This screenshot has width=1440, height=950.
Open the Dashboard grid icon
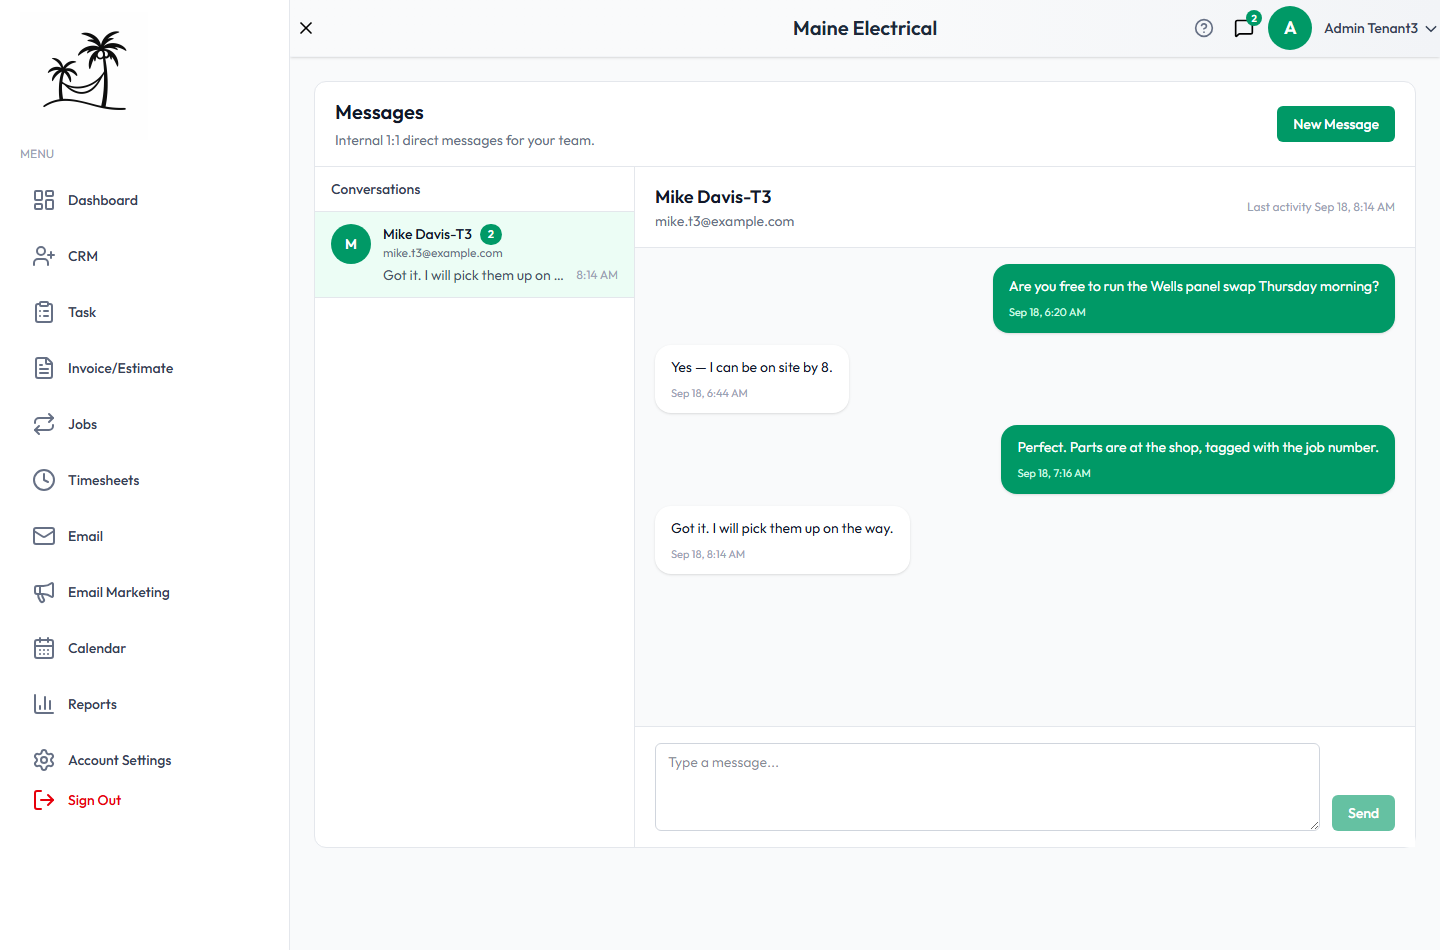pyautogui.click(x=44, y=200)
